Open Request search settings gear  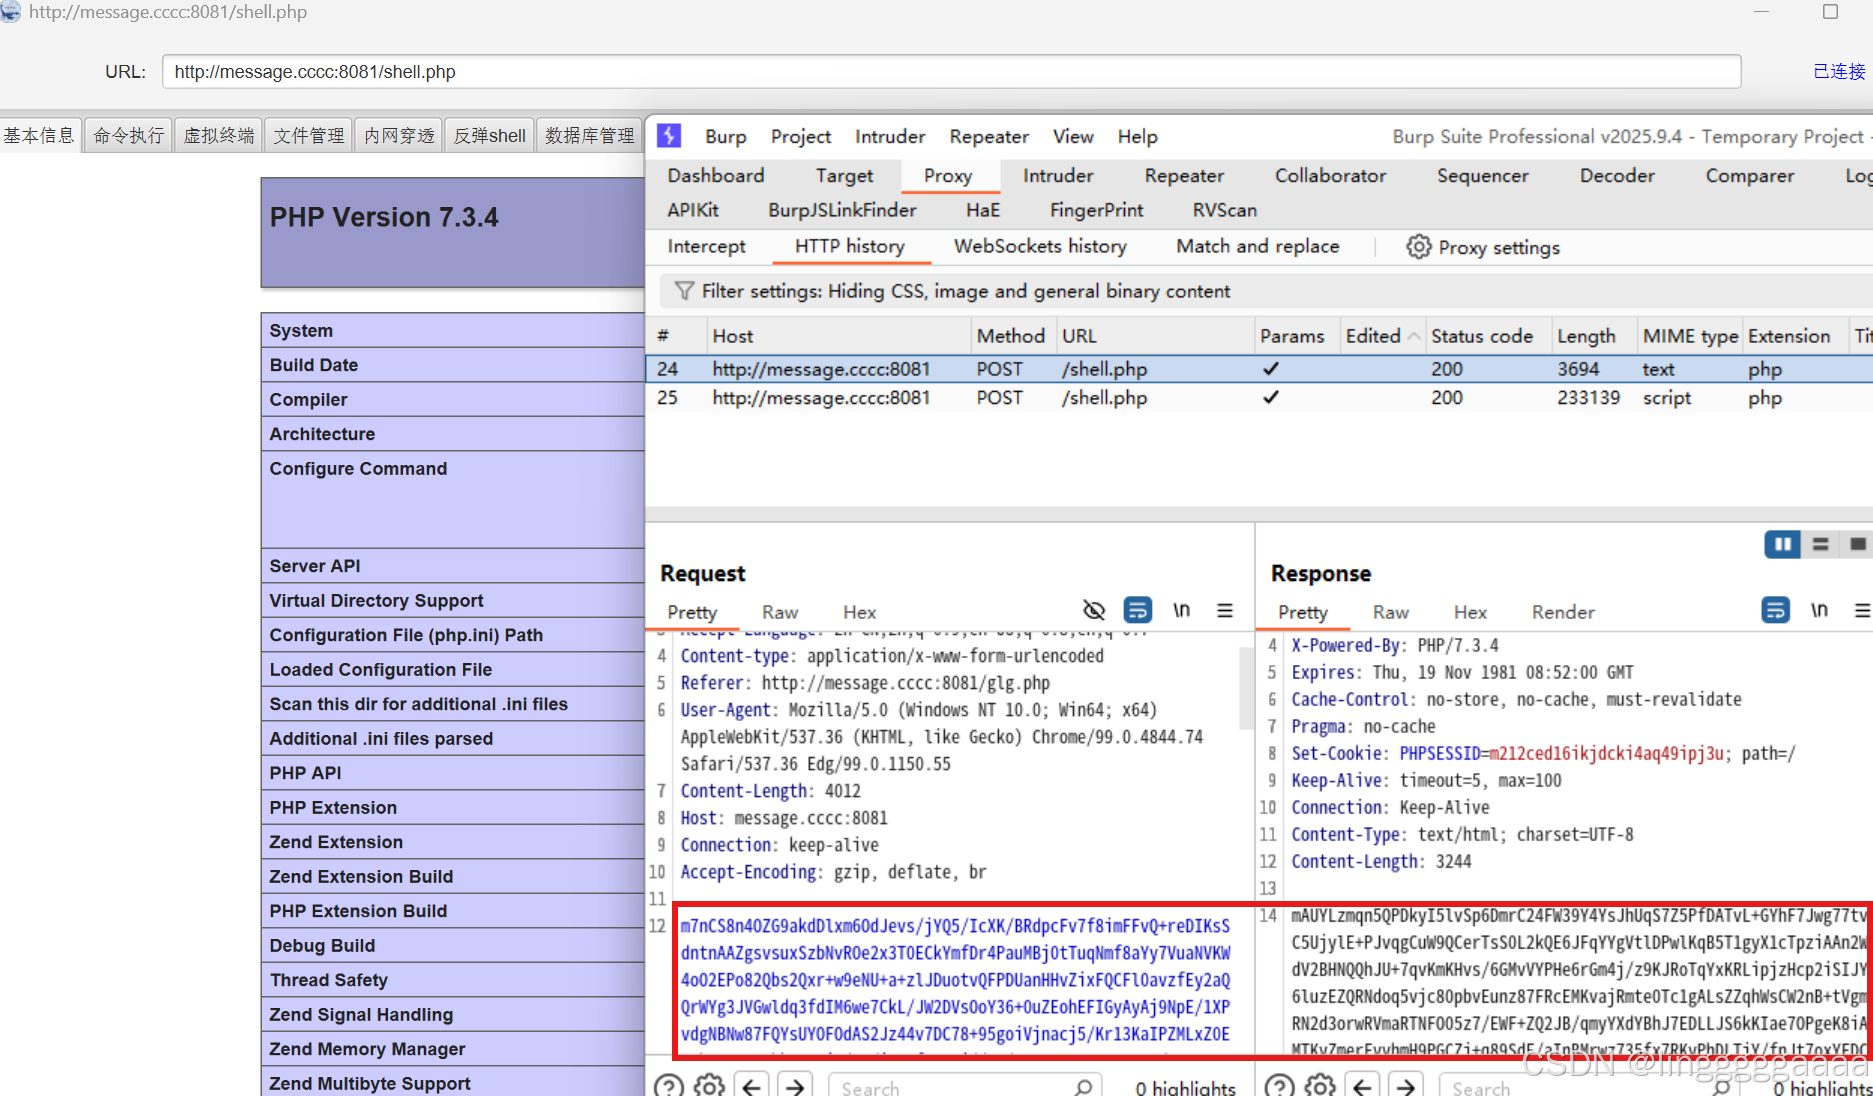click(x=709, y=1086)
